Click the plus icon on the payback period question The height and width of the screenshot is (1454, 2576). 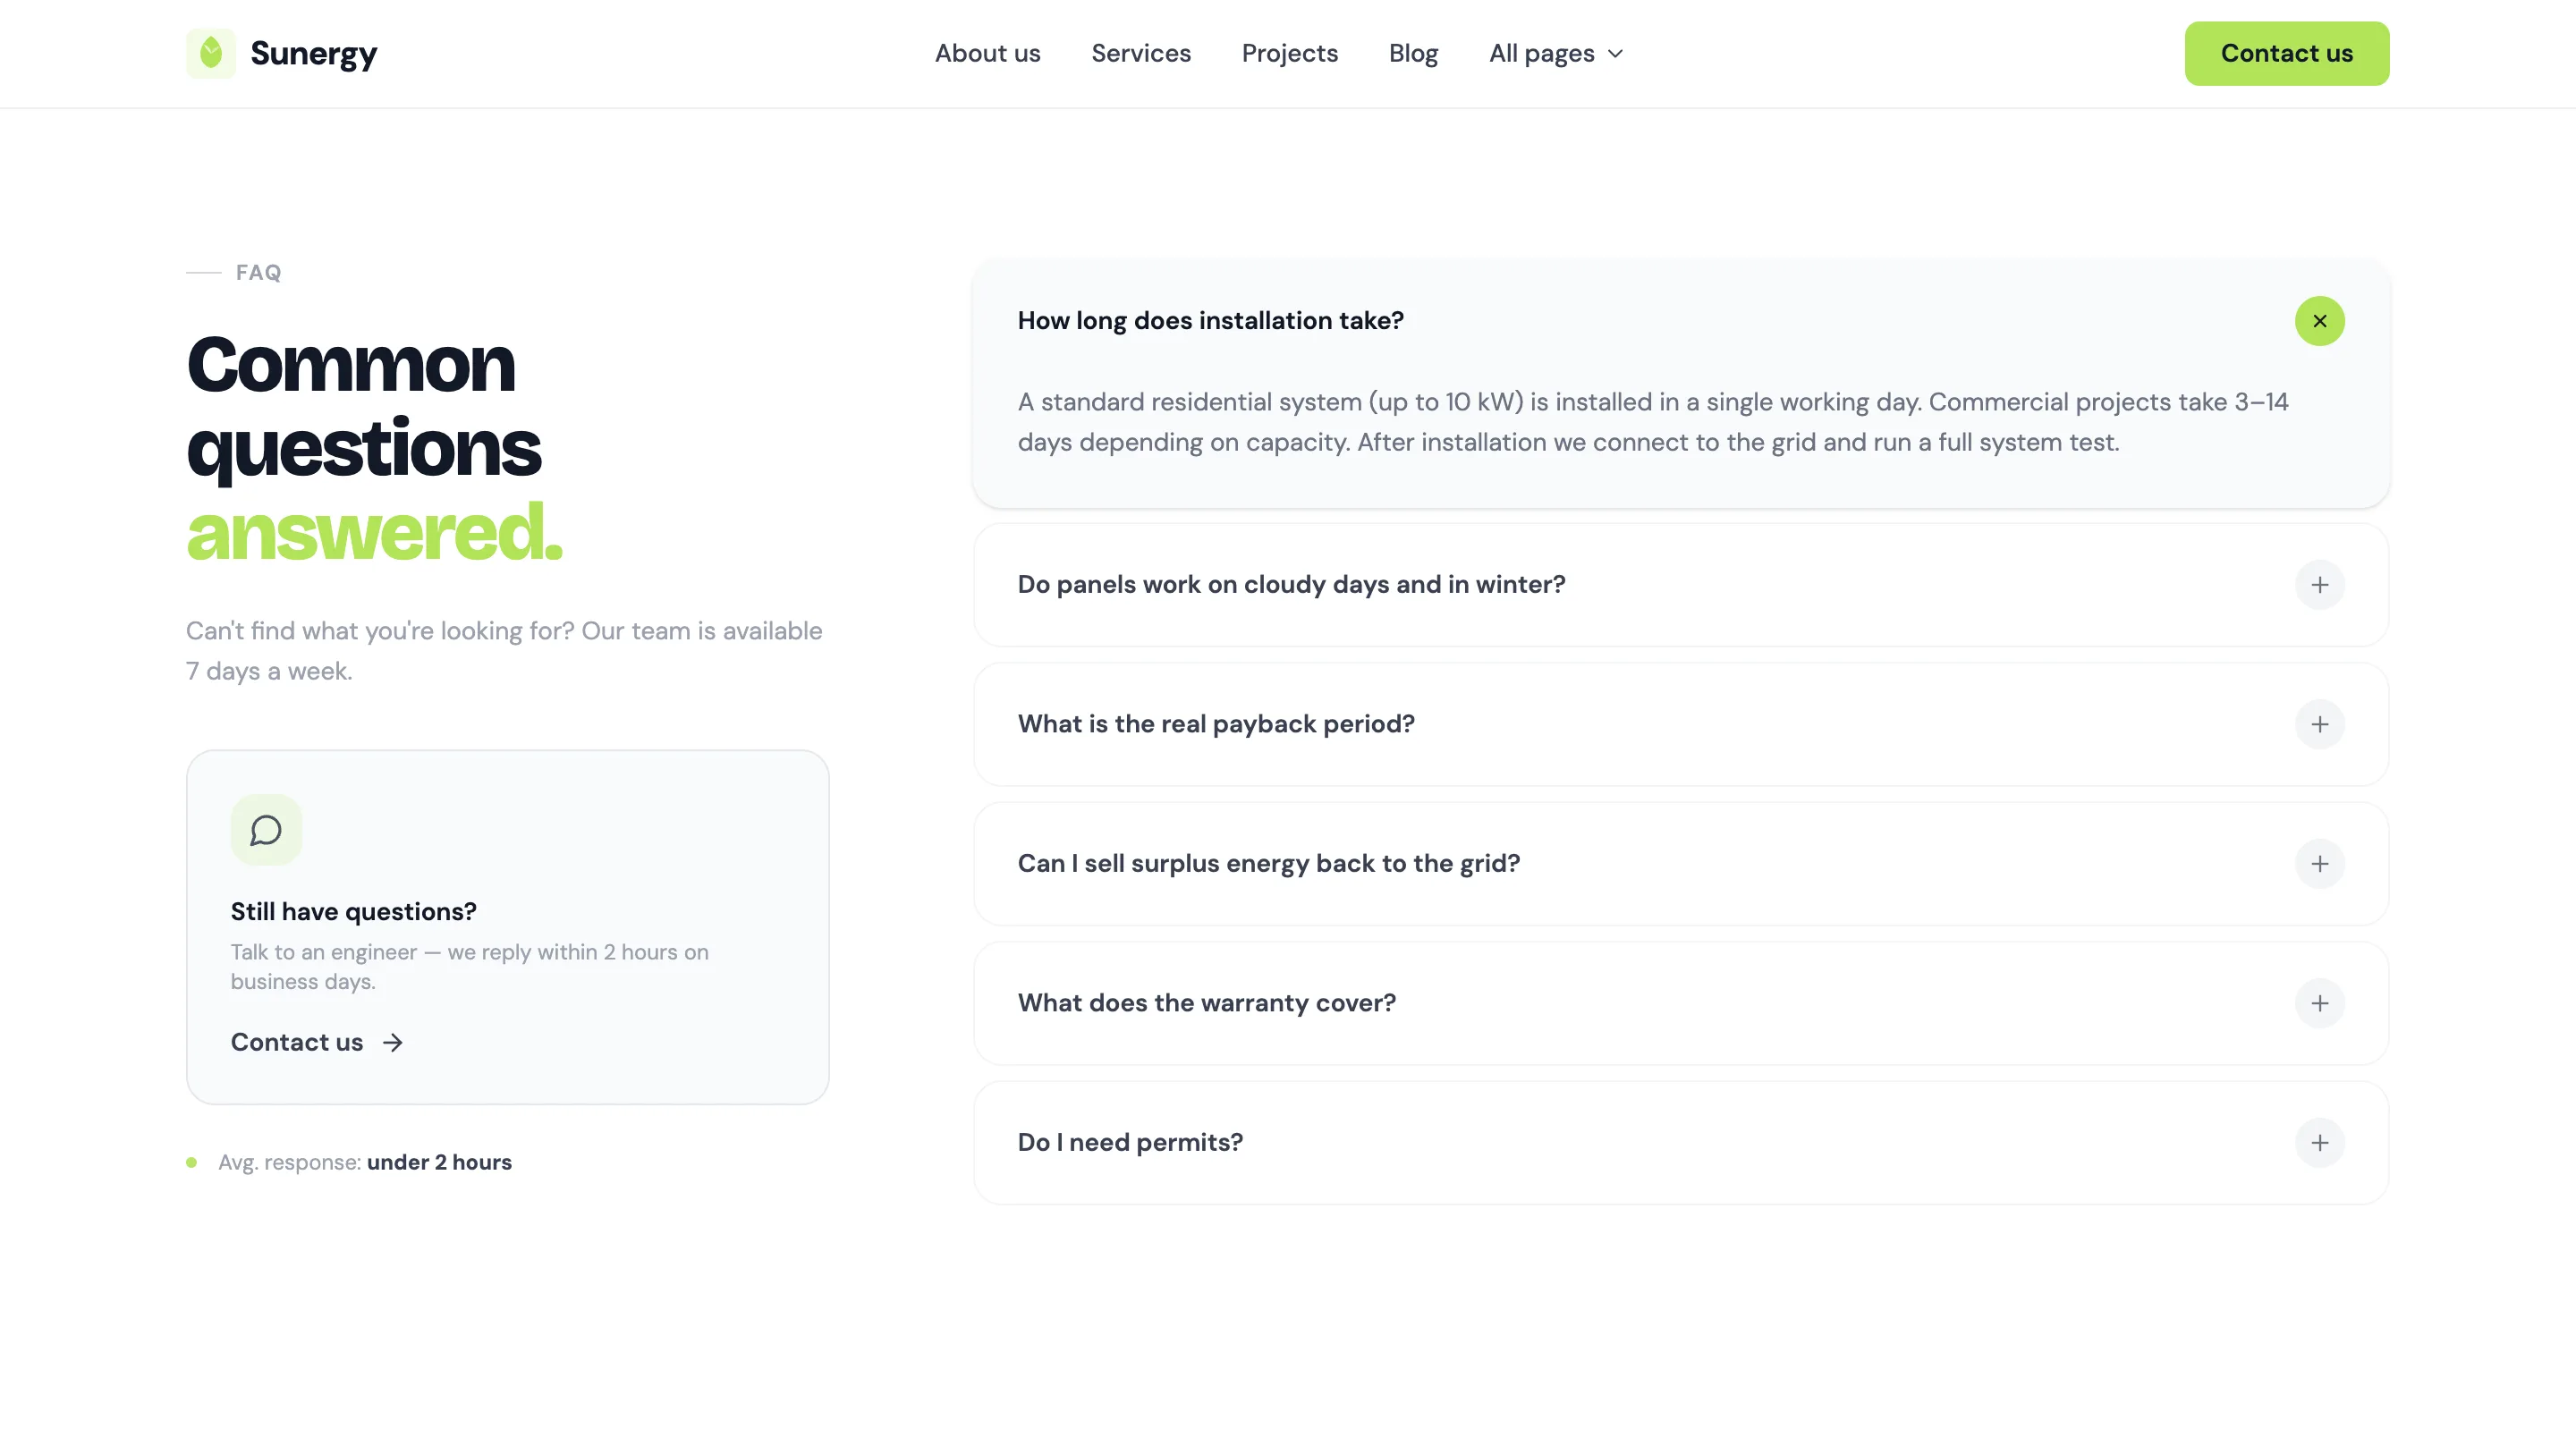coord(2320,724)
